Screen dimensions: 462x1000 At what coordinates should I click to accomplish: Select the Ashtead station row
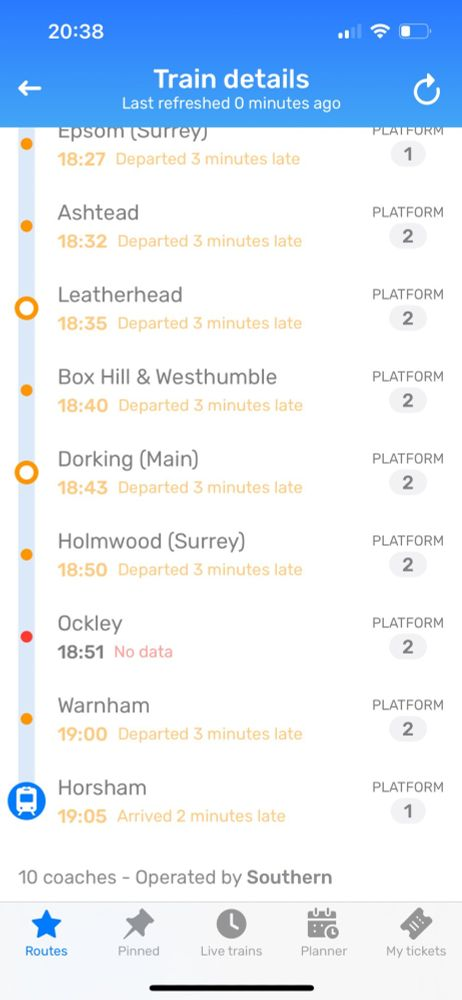[x=231, y=226]
